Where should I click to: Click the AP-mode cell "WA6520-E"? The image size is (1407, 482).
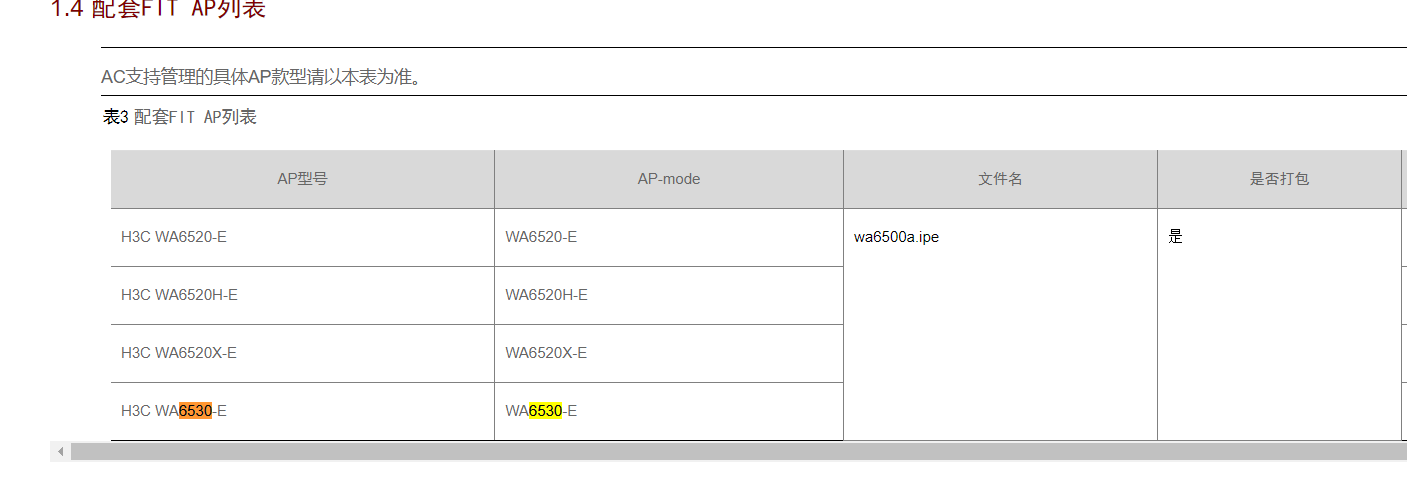pyautogui.click(x=541, y=237)
